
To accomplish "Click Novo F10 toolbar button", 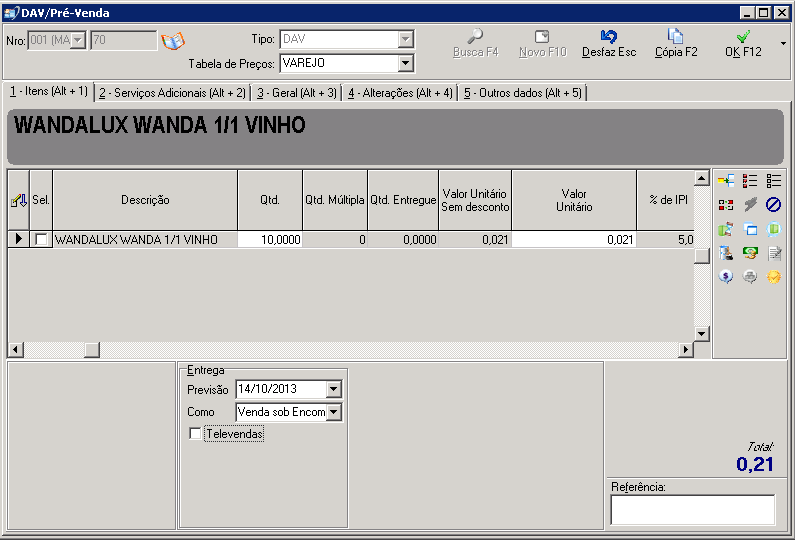I will [542, 44].
